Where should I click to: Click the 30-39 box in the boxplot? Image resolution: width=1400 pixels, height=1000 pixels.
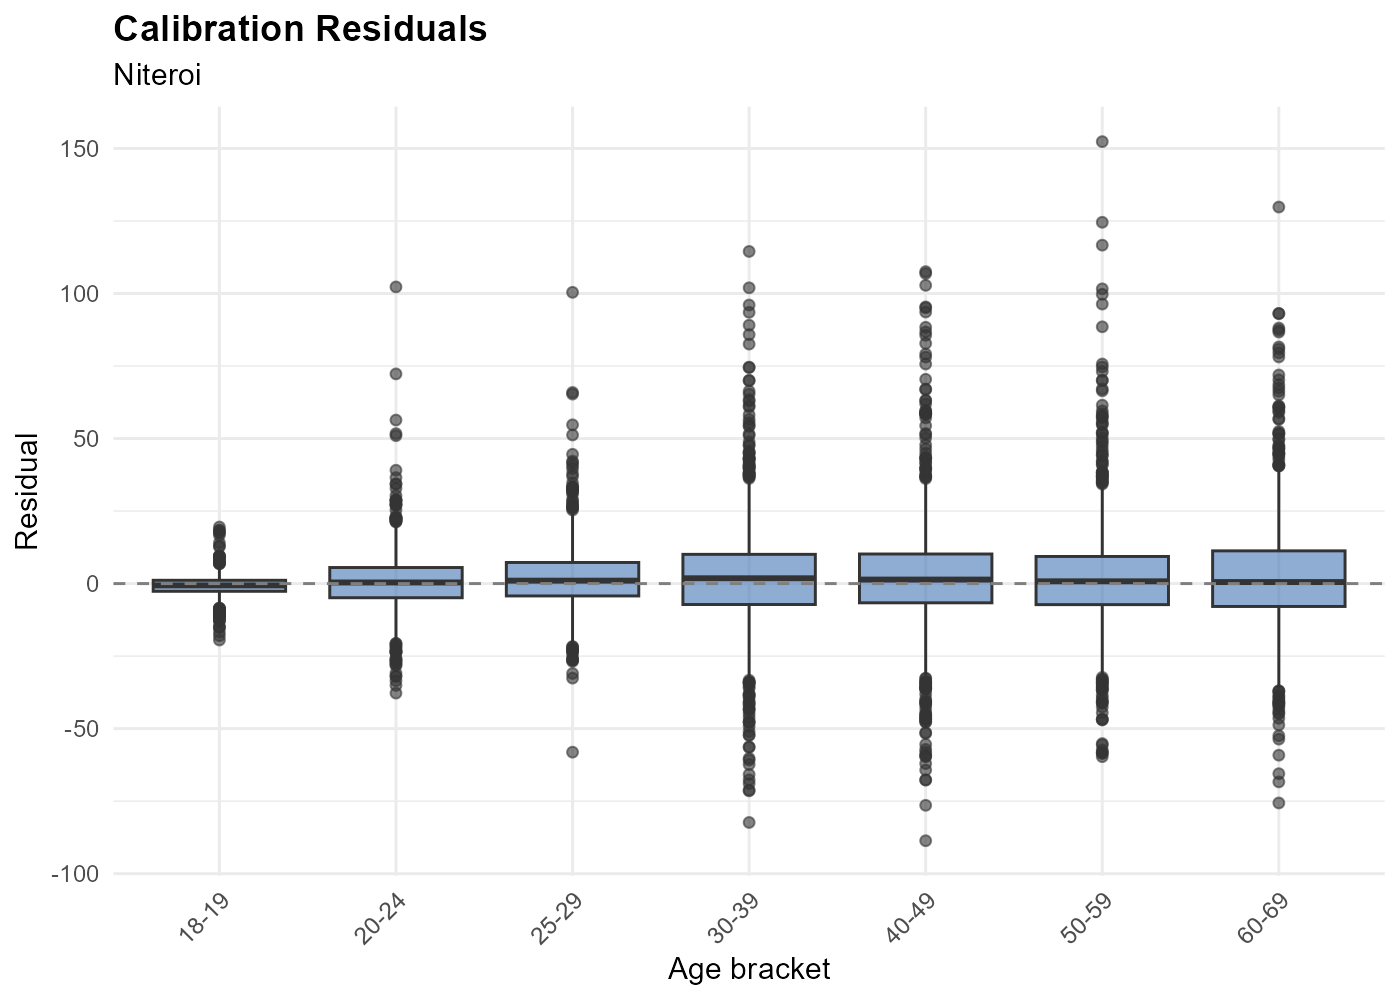(749, 579)
